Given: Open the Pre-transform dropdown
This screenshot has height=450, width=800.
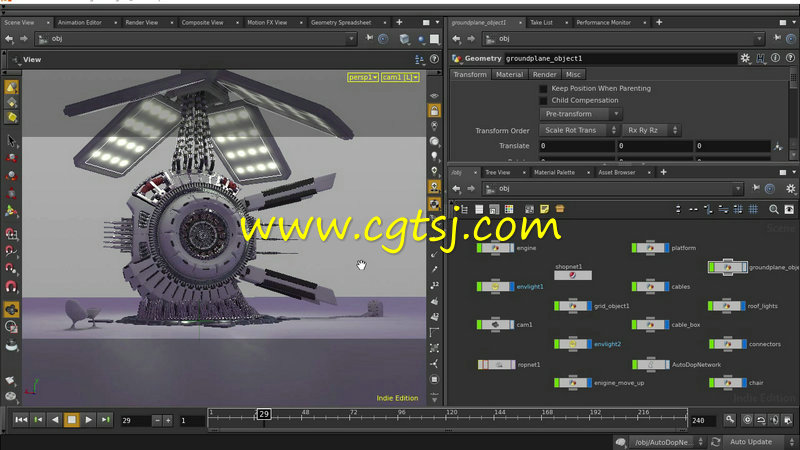Looking at the screenshot, I should [581, 114].
